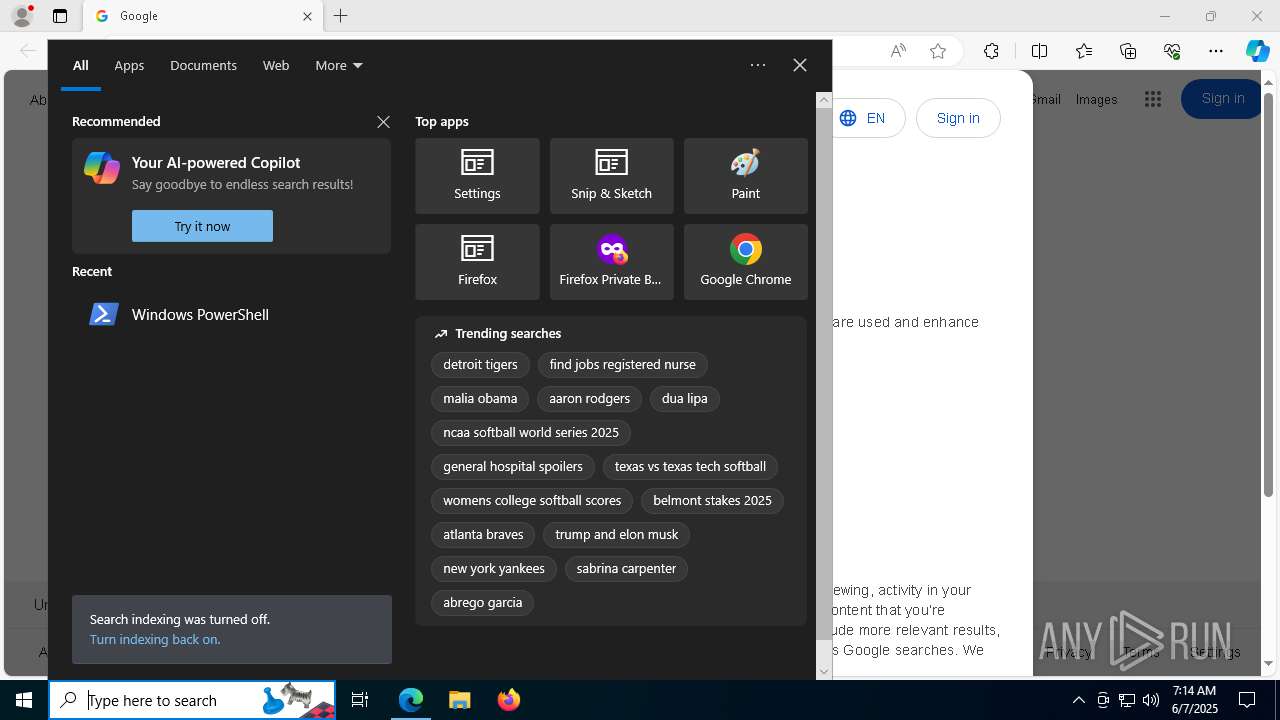Click the Google page vertical scrollbar
This screenshot has width=1280, height=720.
[1269, 295]
